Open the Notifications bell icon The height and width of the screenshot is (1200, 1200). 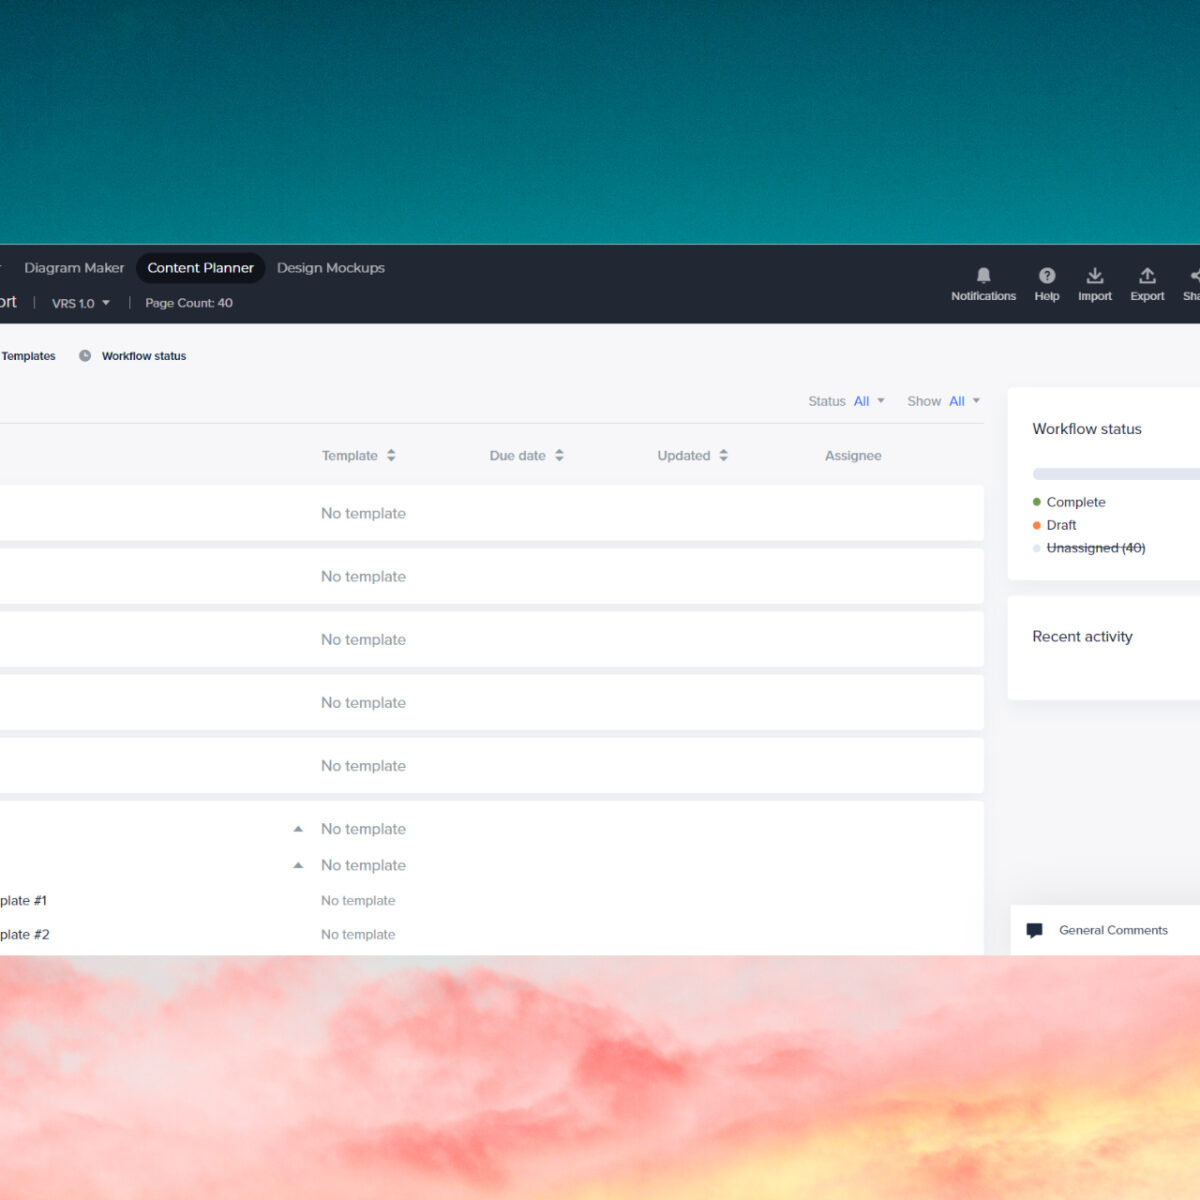(x=983, y=275)
